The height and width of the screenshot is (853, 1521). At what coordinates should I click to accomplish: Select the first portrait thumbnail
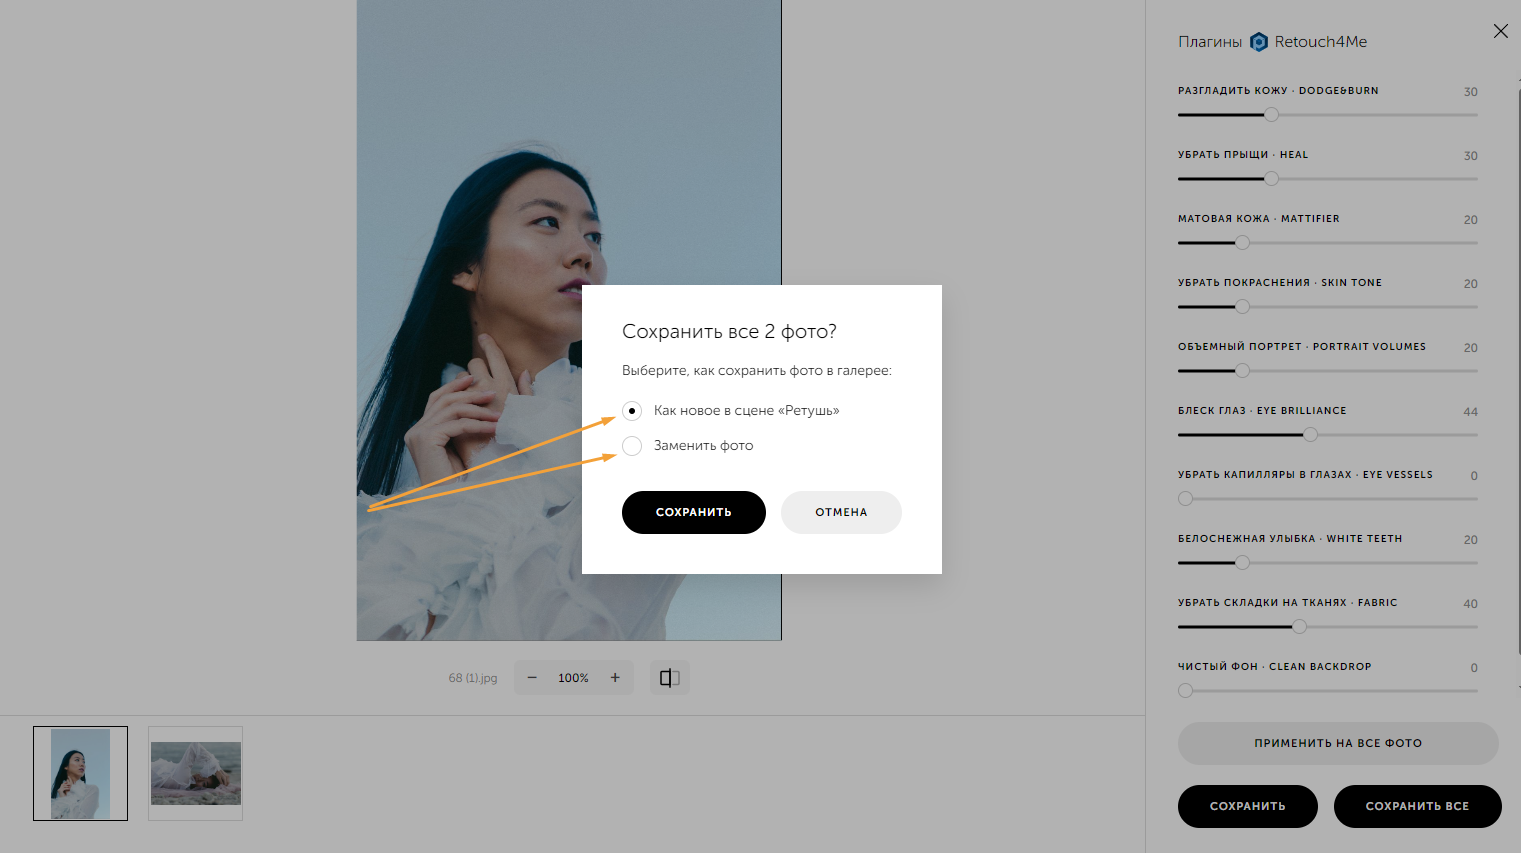pos(81,773)
